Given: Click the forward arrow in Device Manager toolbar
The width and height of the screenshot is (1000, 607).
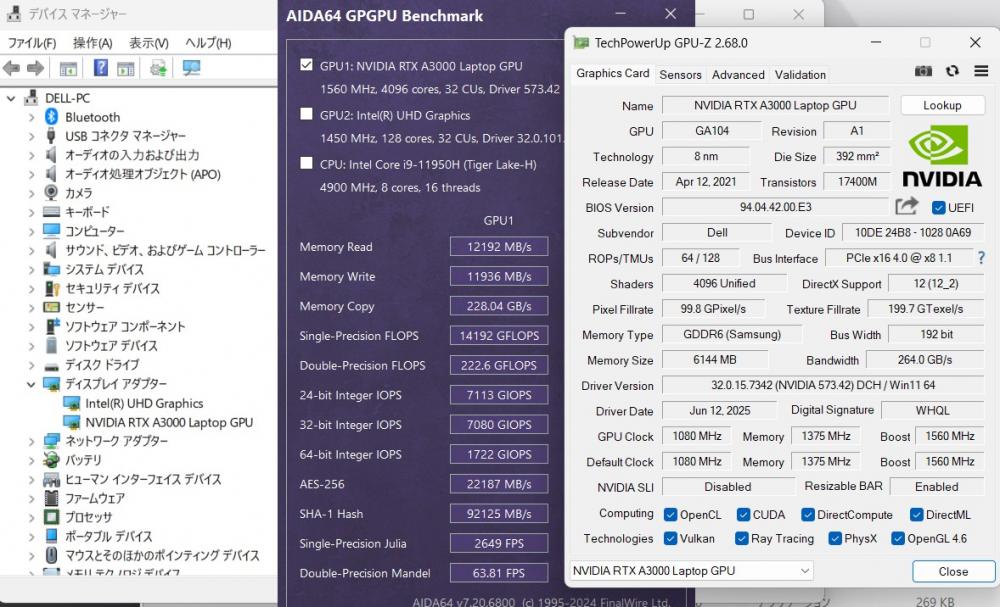Looking at the screenshot, I should tap(36, 68).
